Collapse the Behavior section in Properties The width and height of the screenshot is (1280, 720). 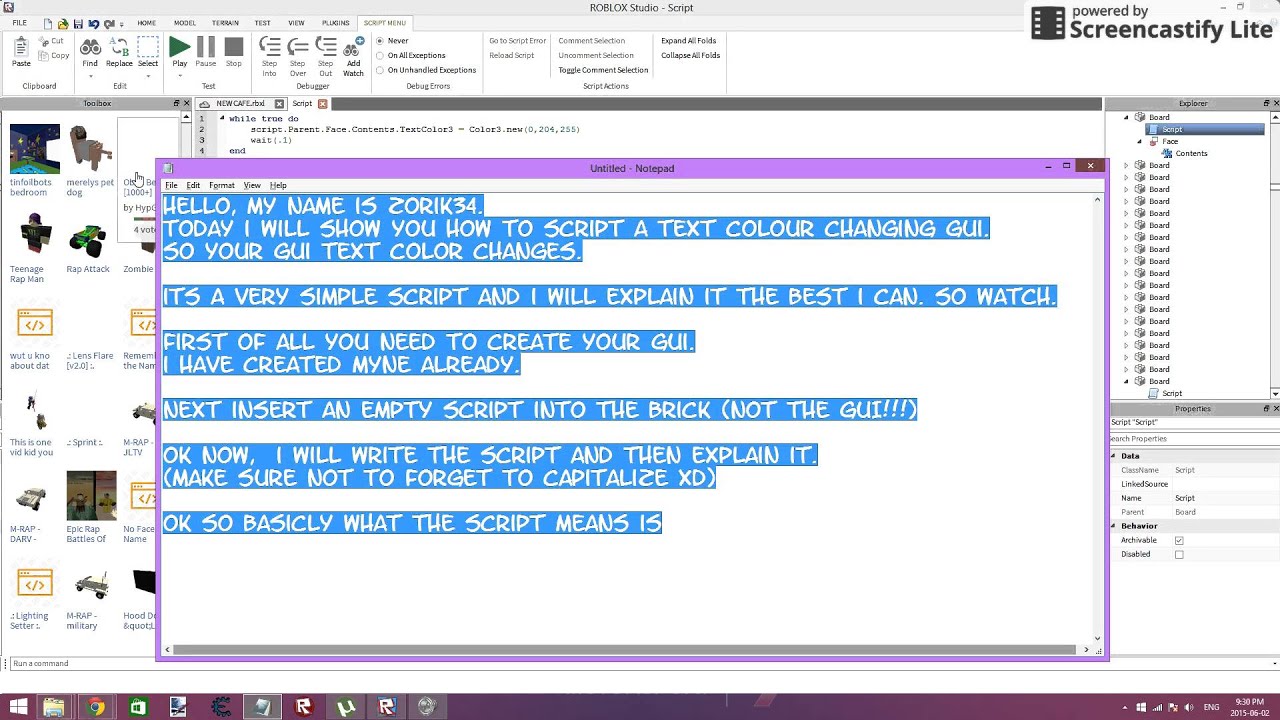[x=1114, y=526]
